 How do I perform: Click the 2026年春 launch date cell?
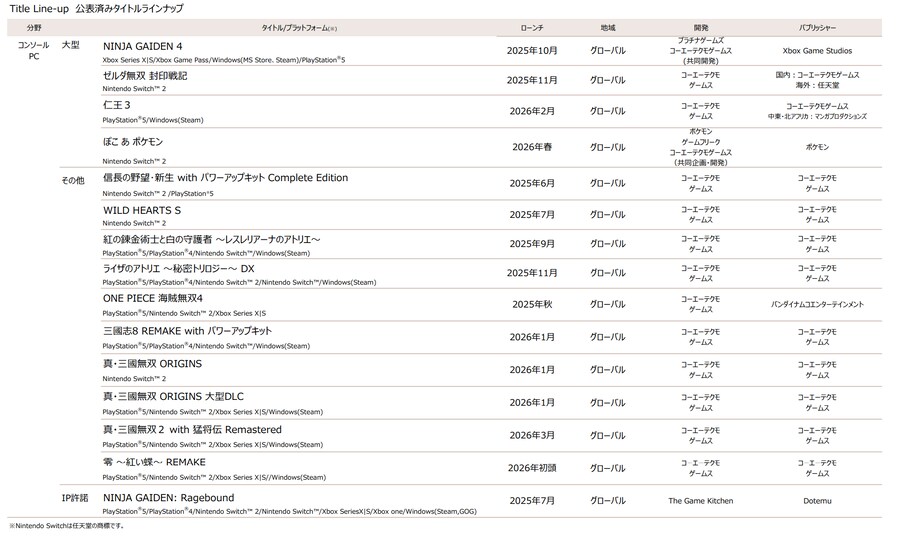point(532,147)
